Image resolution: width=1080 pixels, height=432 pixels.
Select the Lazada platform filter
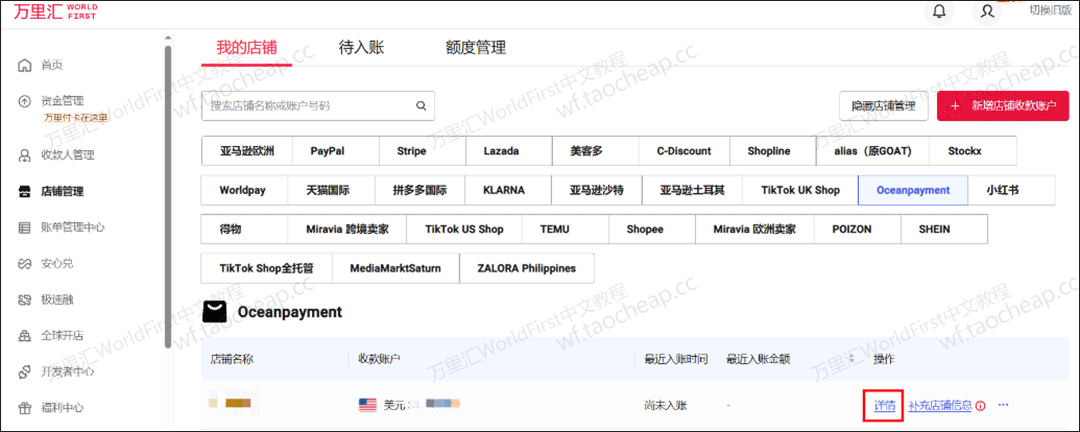(x=509, y=151)
